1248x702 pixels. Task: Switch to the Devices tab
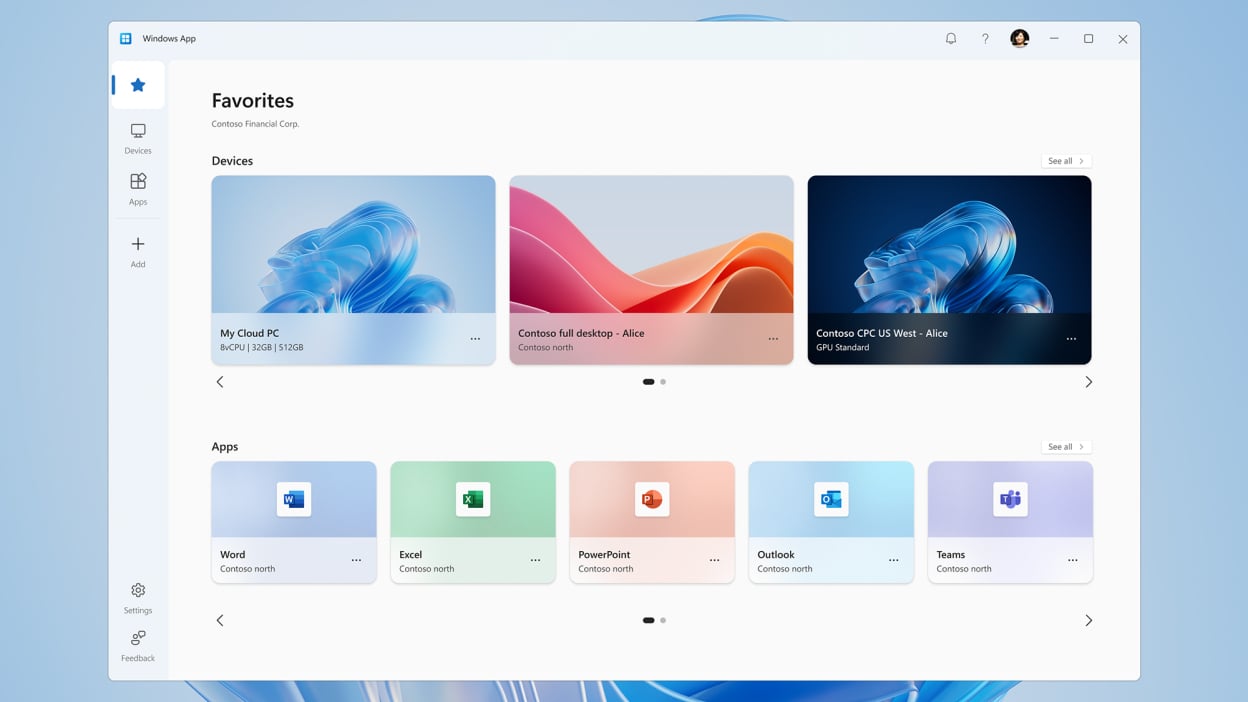(x=138, y=138)
